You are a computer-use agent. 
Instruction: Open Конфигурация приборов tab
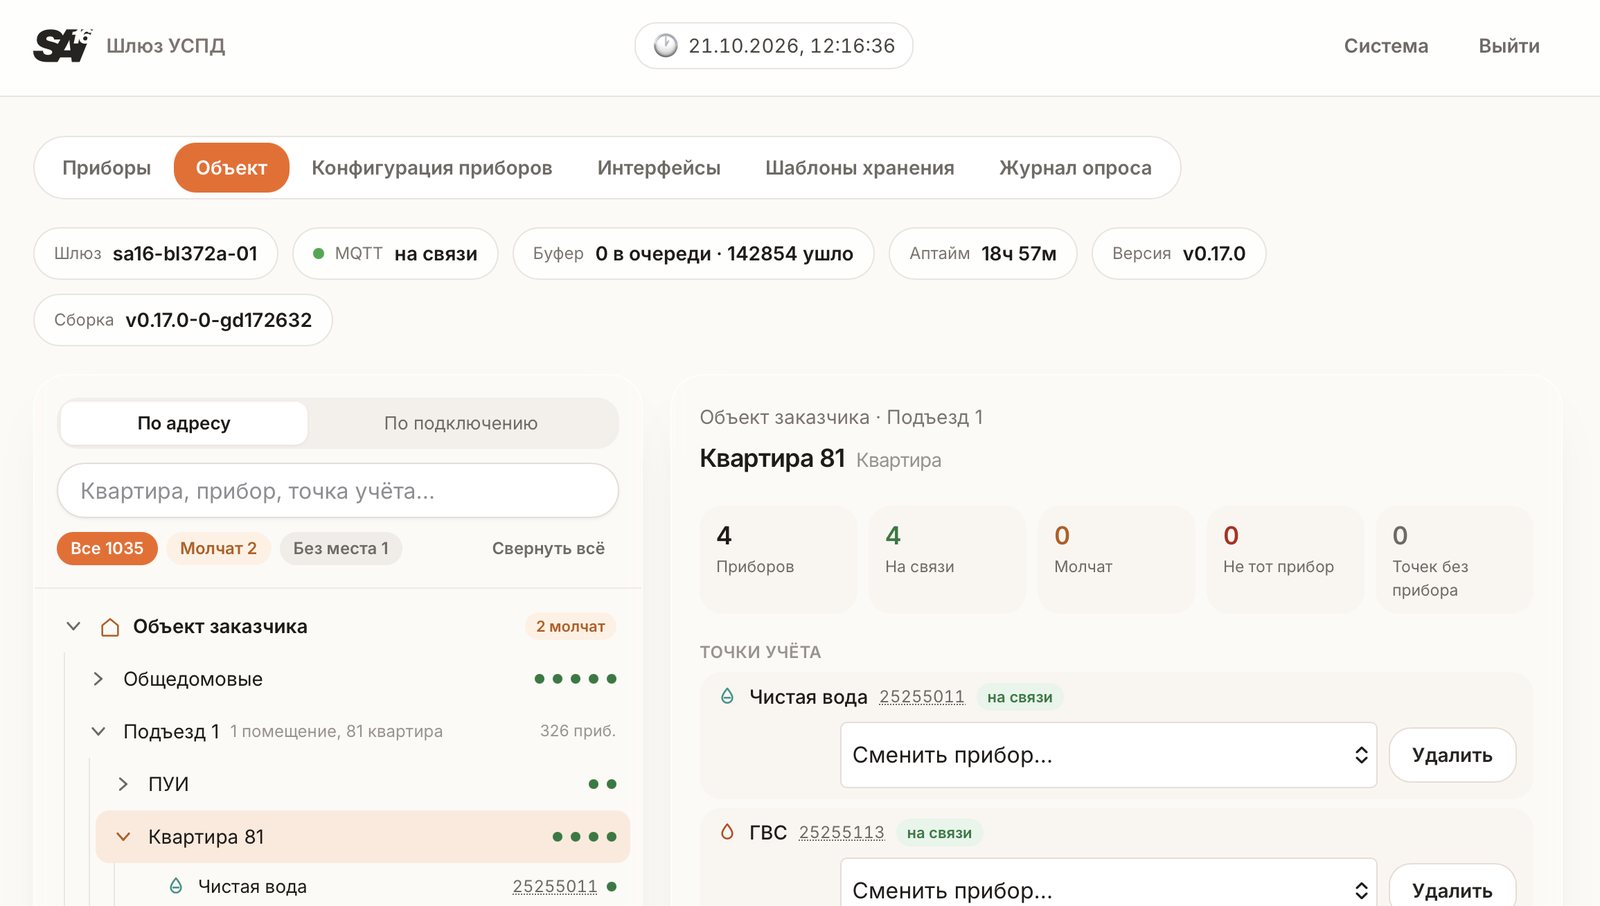click(x=432, y=168)
